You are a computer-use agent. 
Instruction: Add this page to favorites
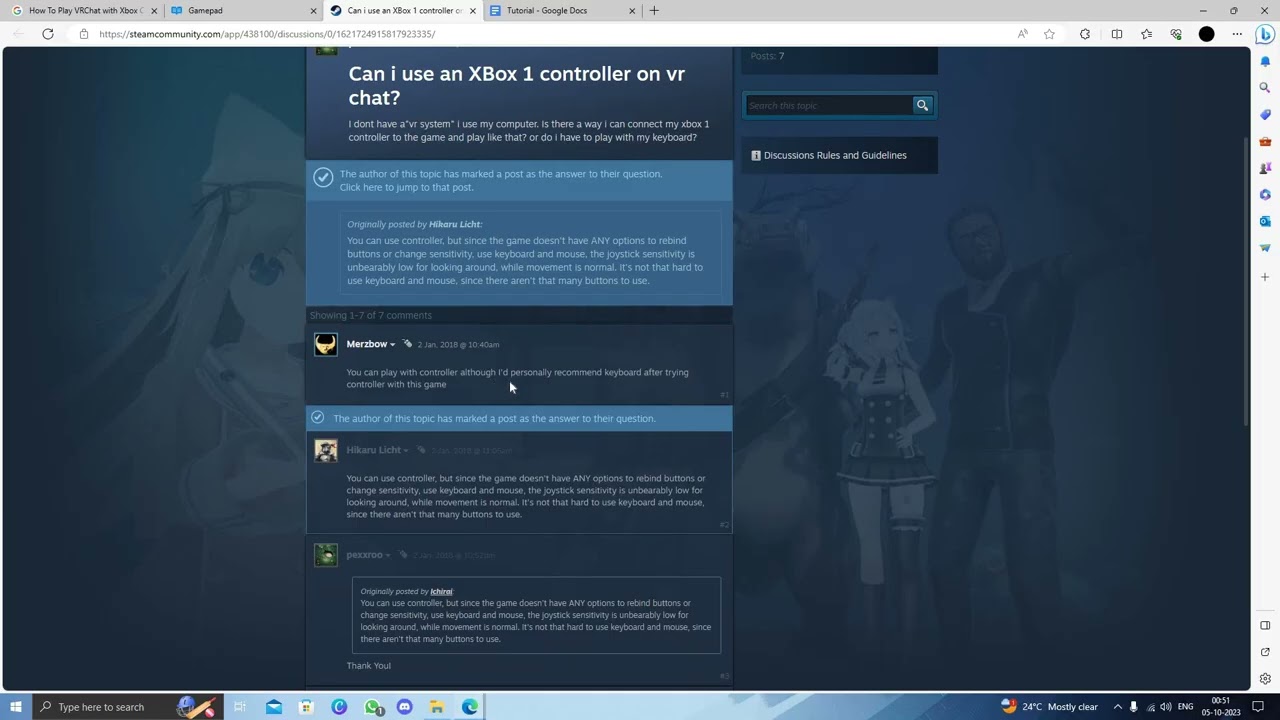(x=1049, y=34)
